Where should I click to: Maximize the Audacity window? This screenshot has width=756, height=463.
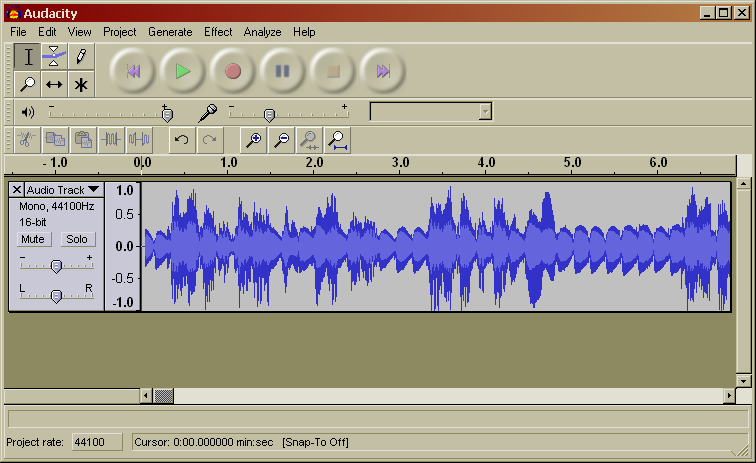coord(724,13)
